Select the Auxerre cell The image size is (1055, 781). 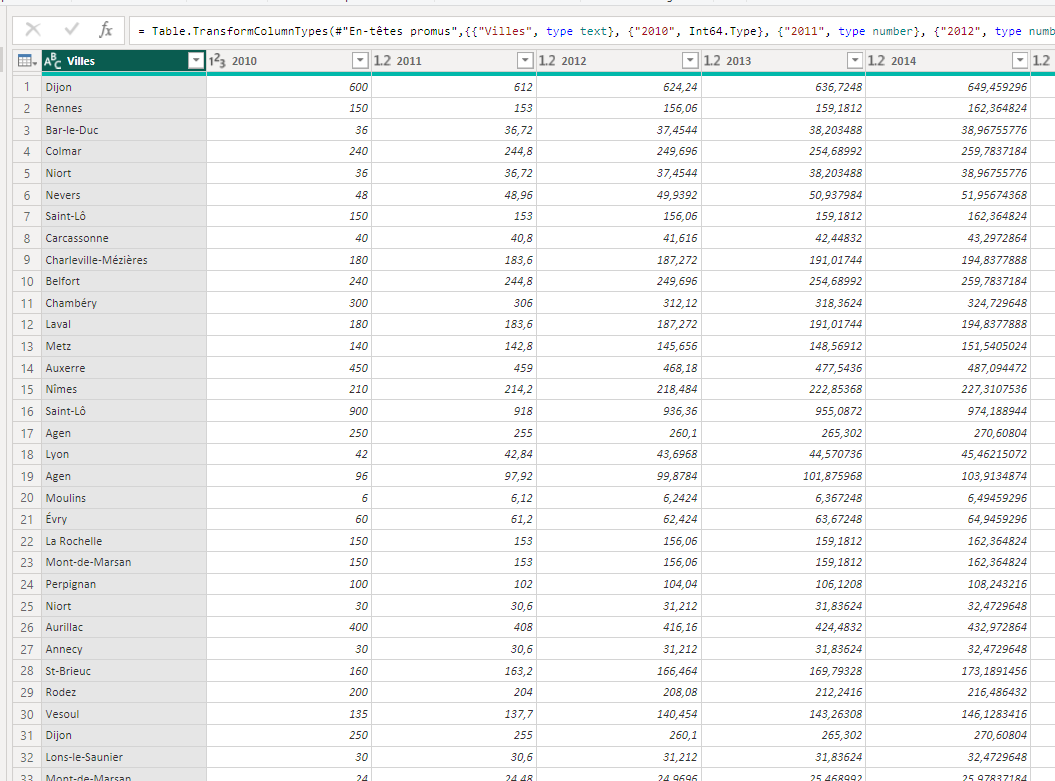pos(124,368)
